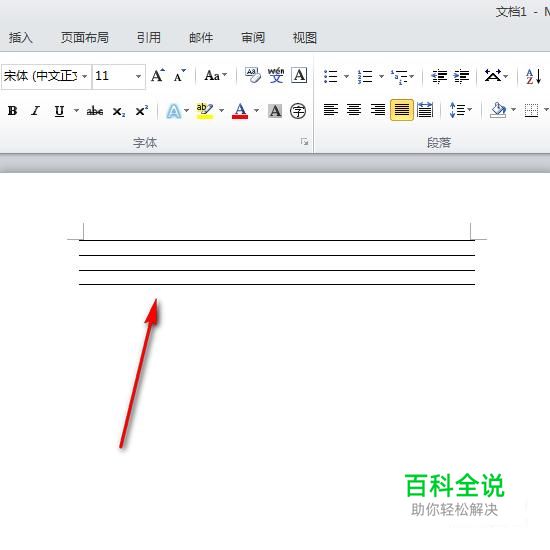Apply paragraph borders icon

[531, 110]
